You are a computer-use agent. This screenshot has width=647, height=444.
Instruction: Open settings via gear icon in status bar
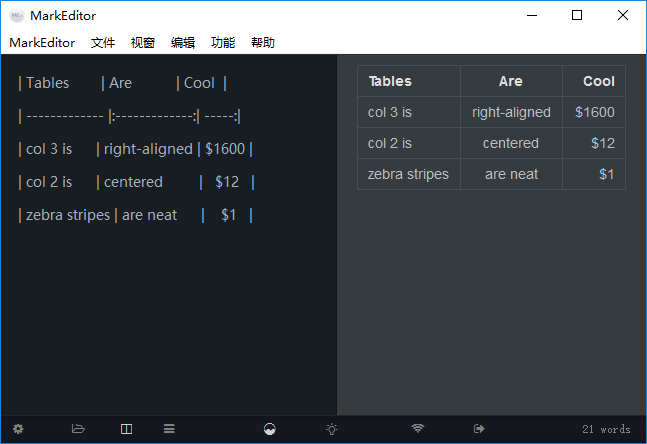pos(18,429)
